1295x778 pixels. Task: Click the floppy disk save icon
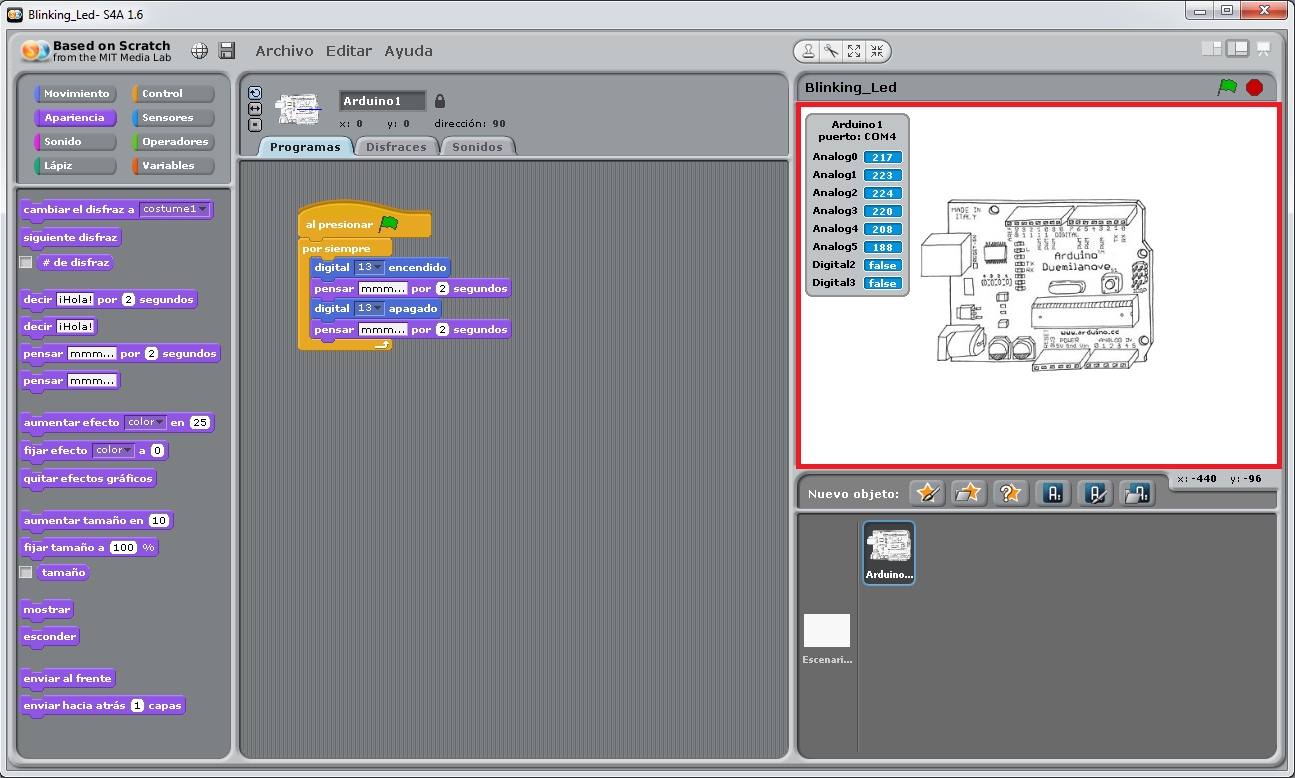click(227, 51)
